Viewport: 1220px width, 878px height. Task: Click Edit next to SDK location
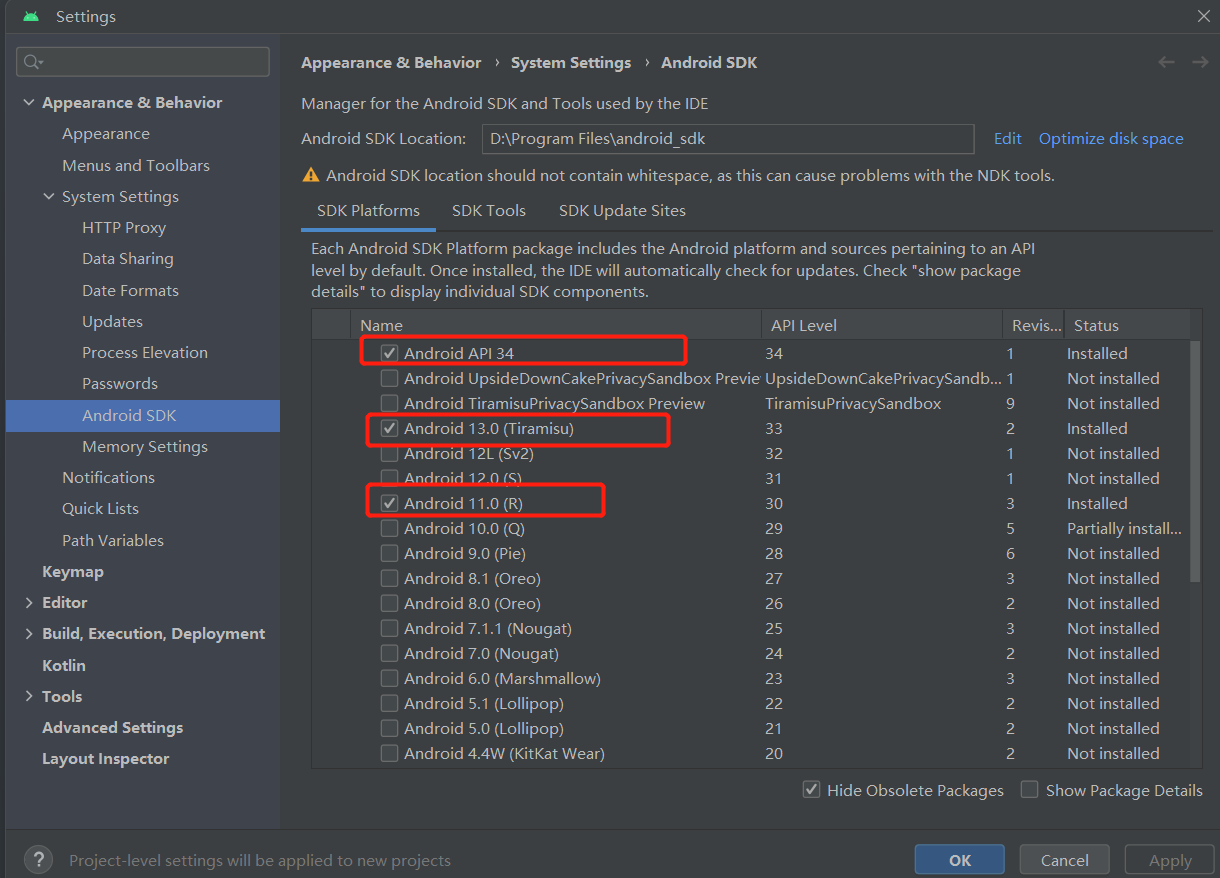pos(1008,139)
